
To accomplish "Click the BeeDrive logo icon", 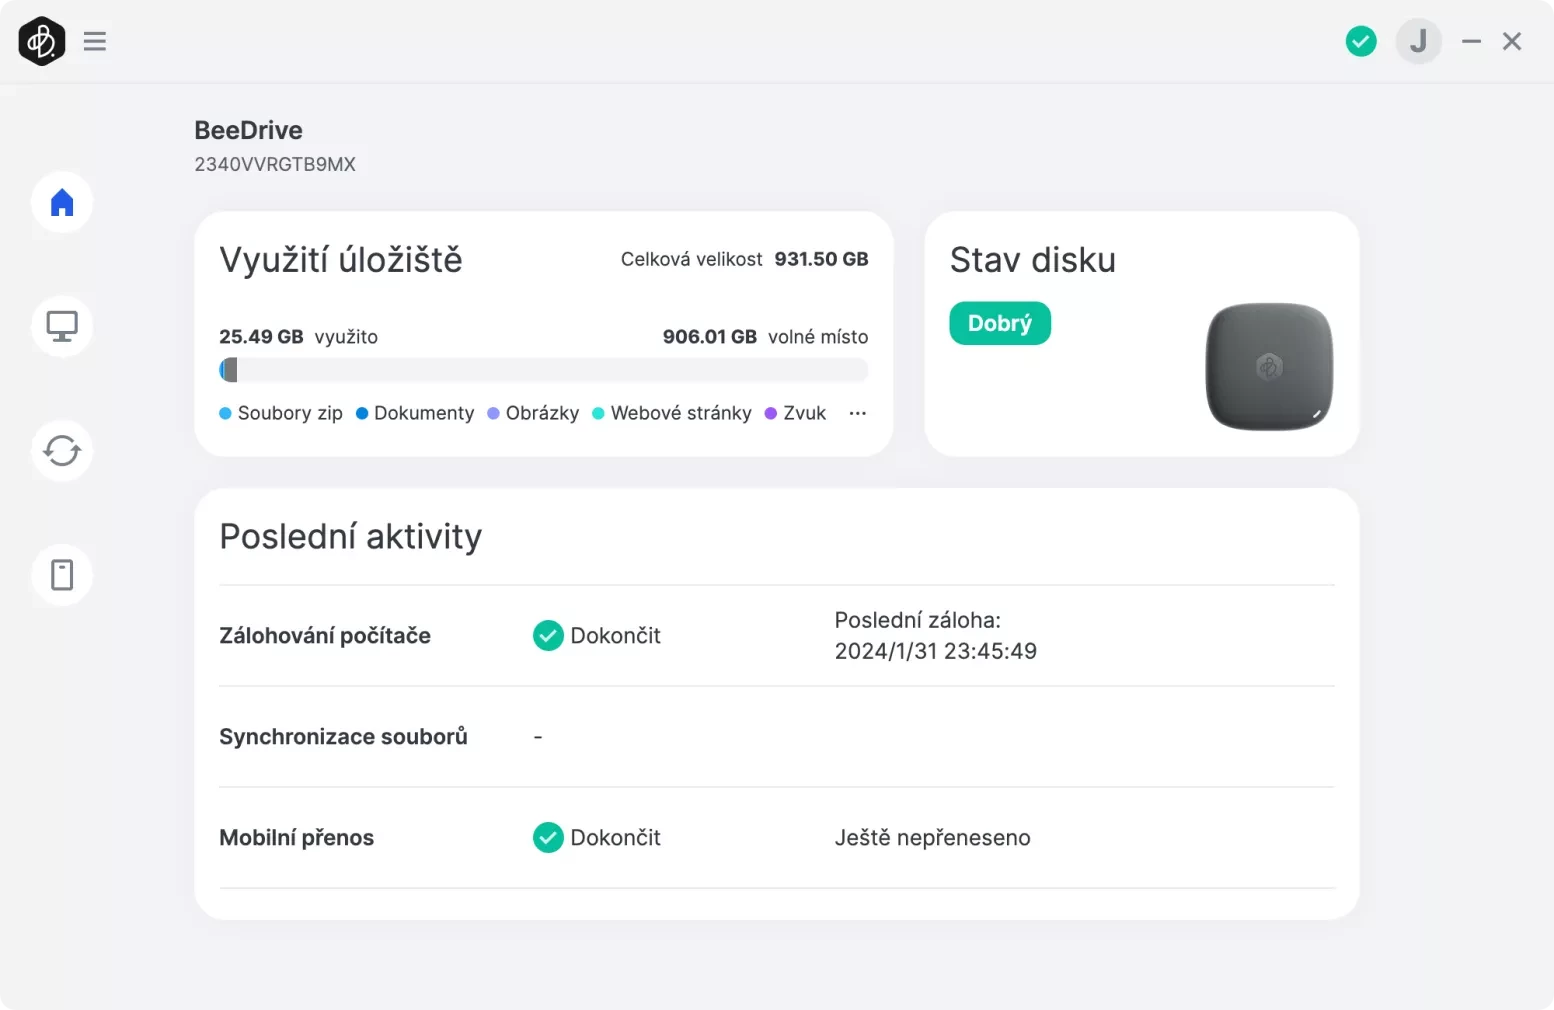I will coord(42,41).
